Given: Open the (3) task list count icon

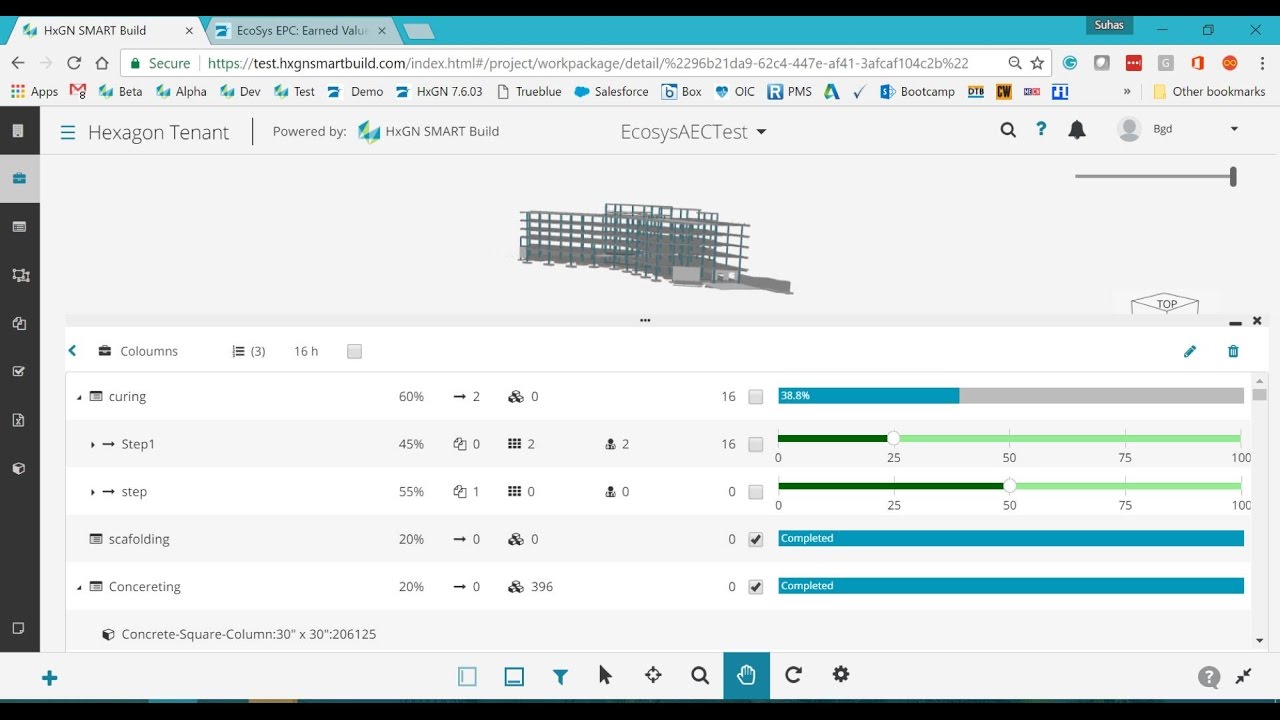Looking at the screenshot, I should tap(248, 351).
